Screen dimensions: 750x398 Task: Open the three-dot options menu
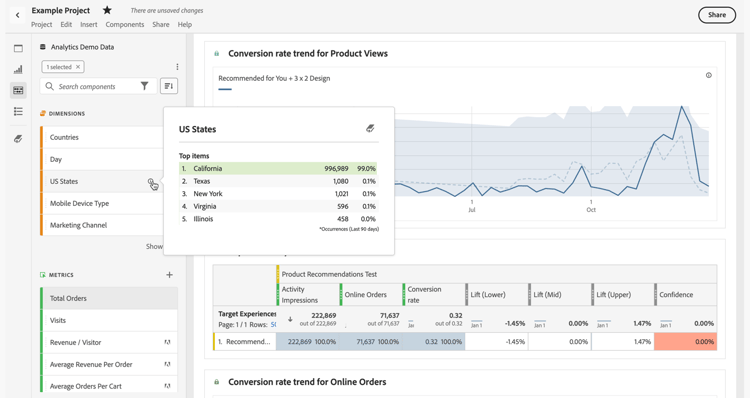[177, 67]
